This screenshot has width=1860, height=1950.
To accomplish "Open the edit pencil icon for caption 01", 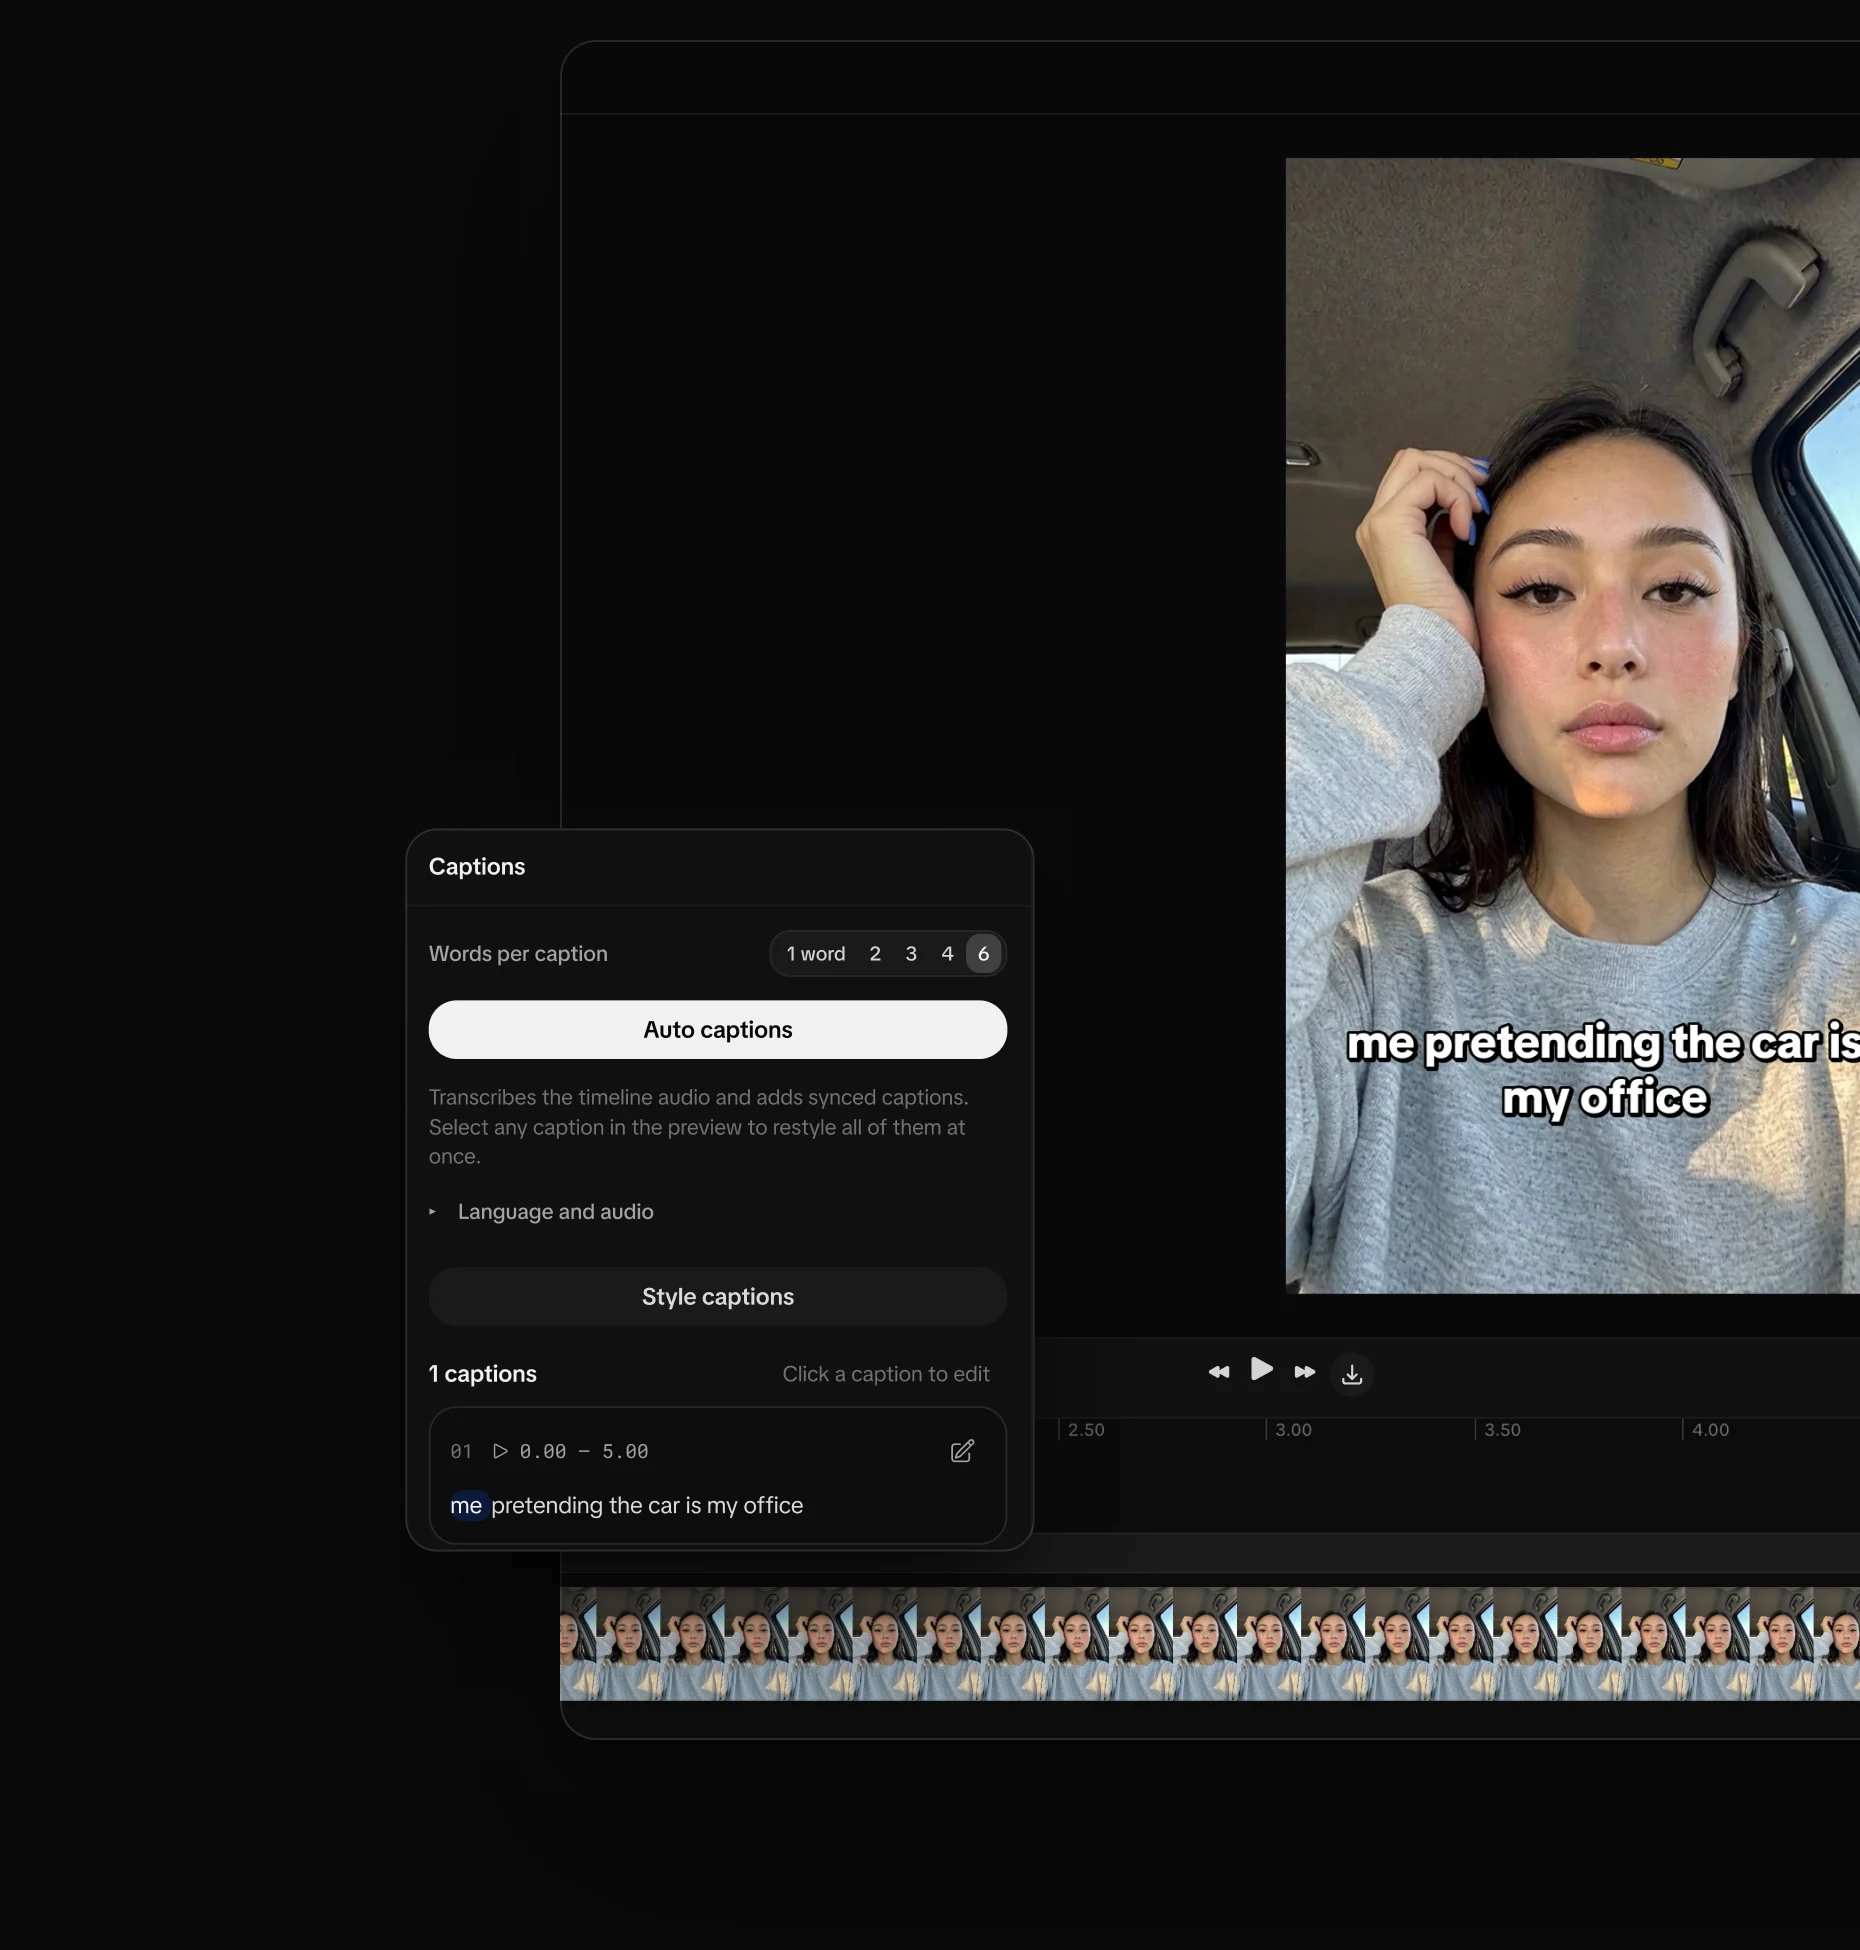I will tap(962, 1451).
